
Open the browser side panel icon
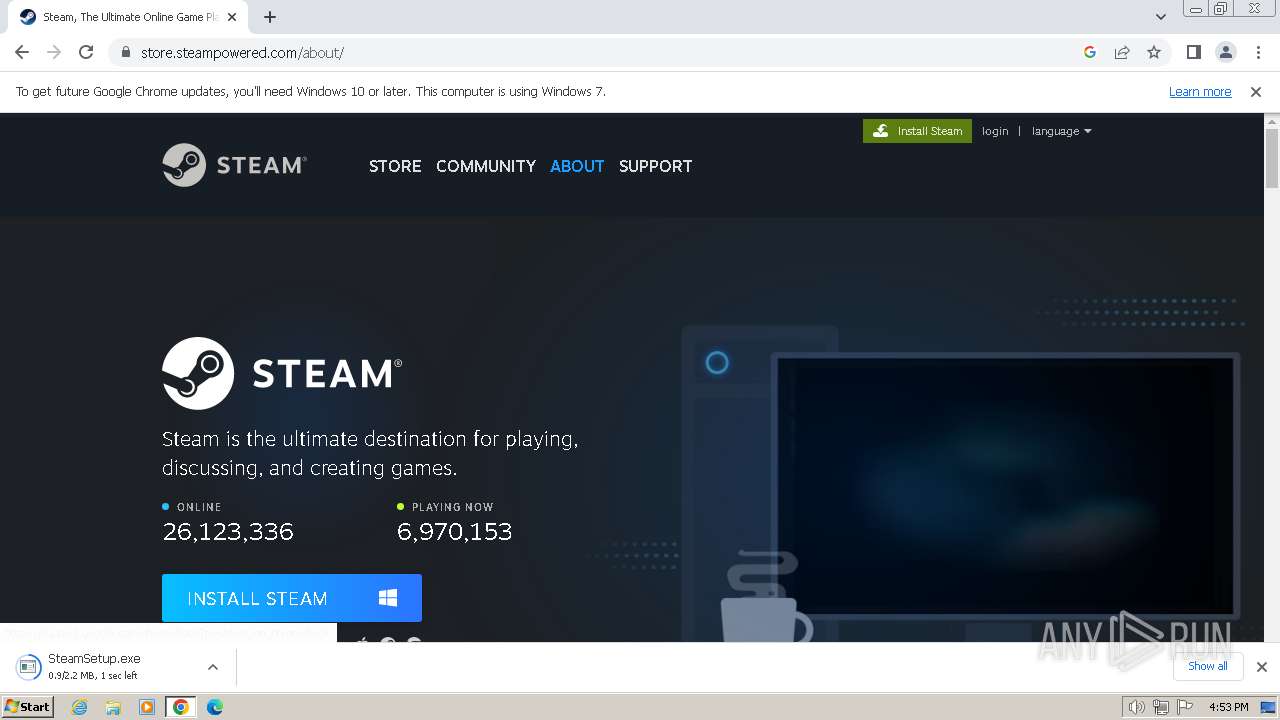click(x=1194, y=52)
